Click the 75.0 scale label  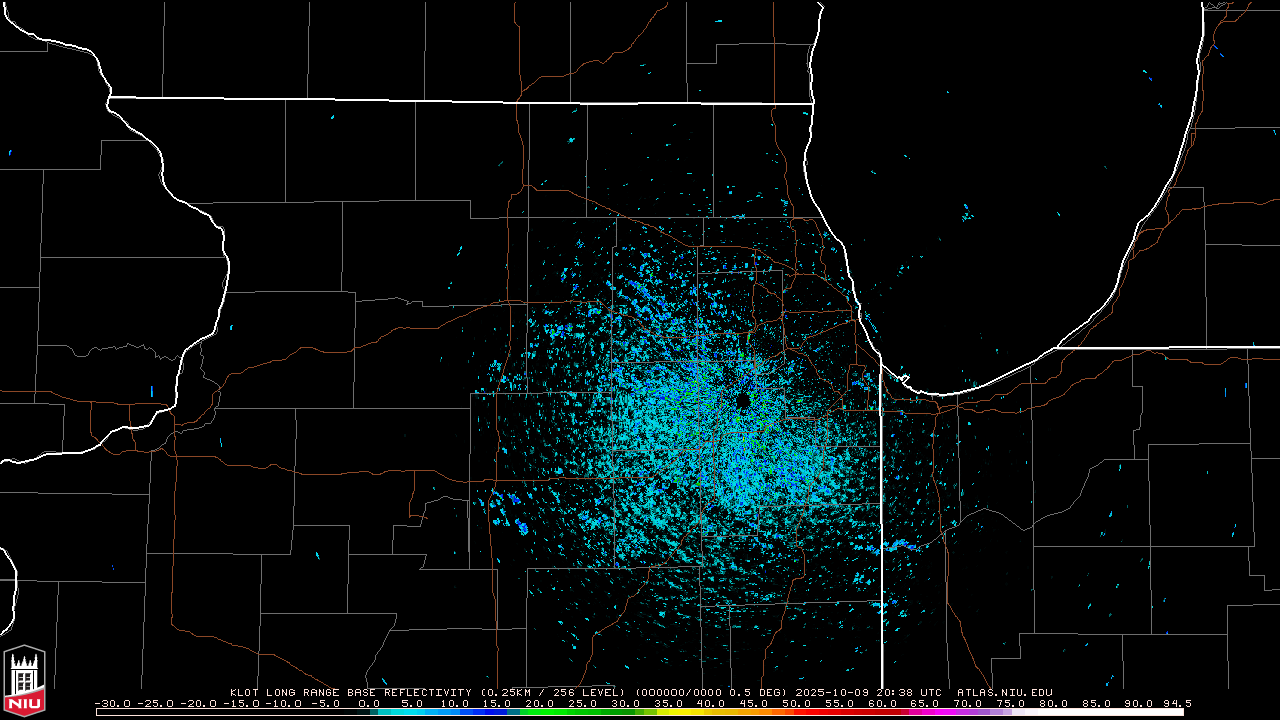pos(1010,704)
